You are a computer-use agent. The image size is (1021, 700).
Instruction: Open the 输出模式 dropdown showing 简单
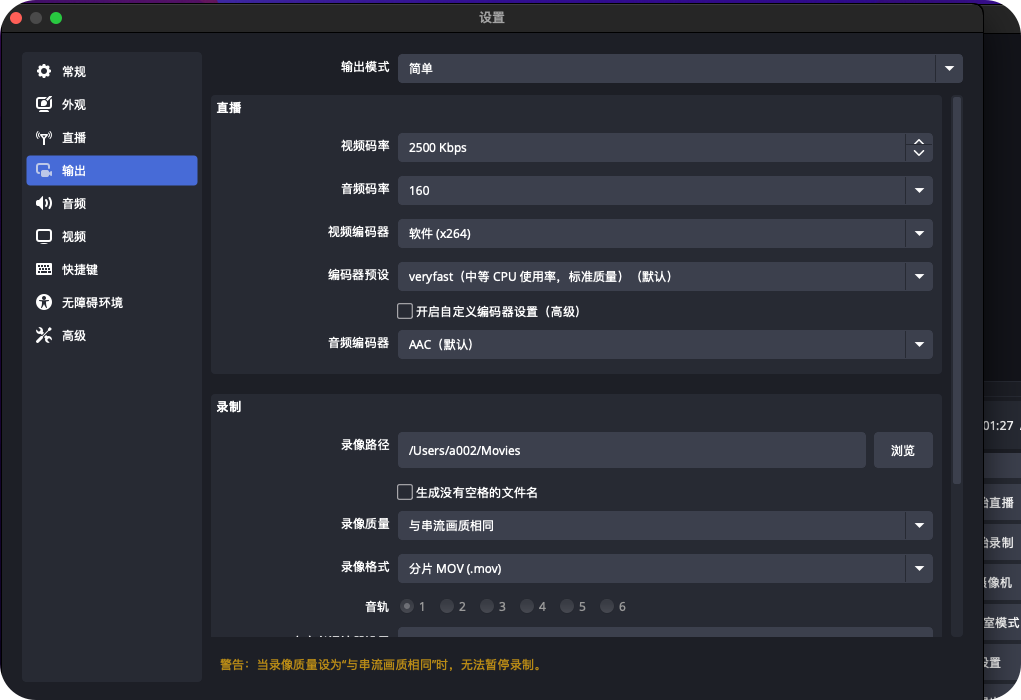tap(680, 68)
